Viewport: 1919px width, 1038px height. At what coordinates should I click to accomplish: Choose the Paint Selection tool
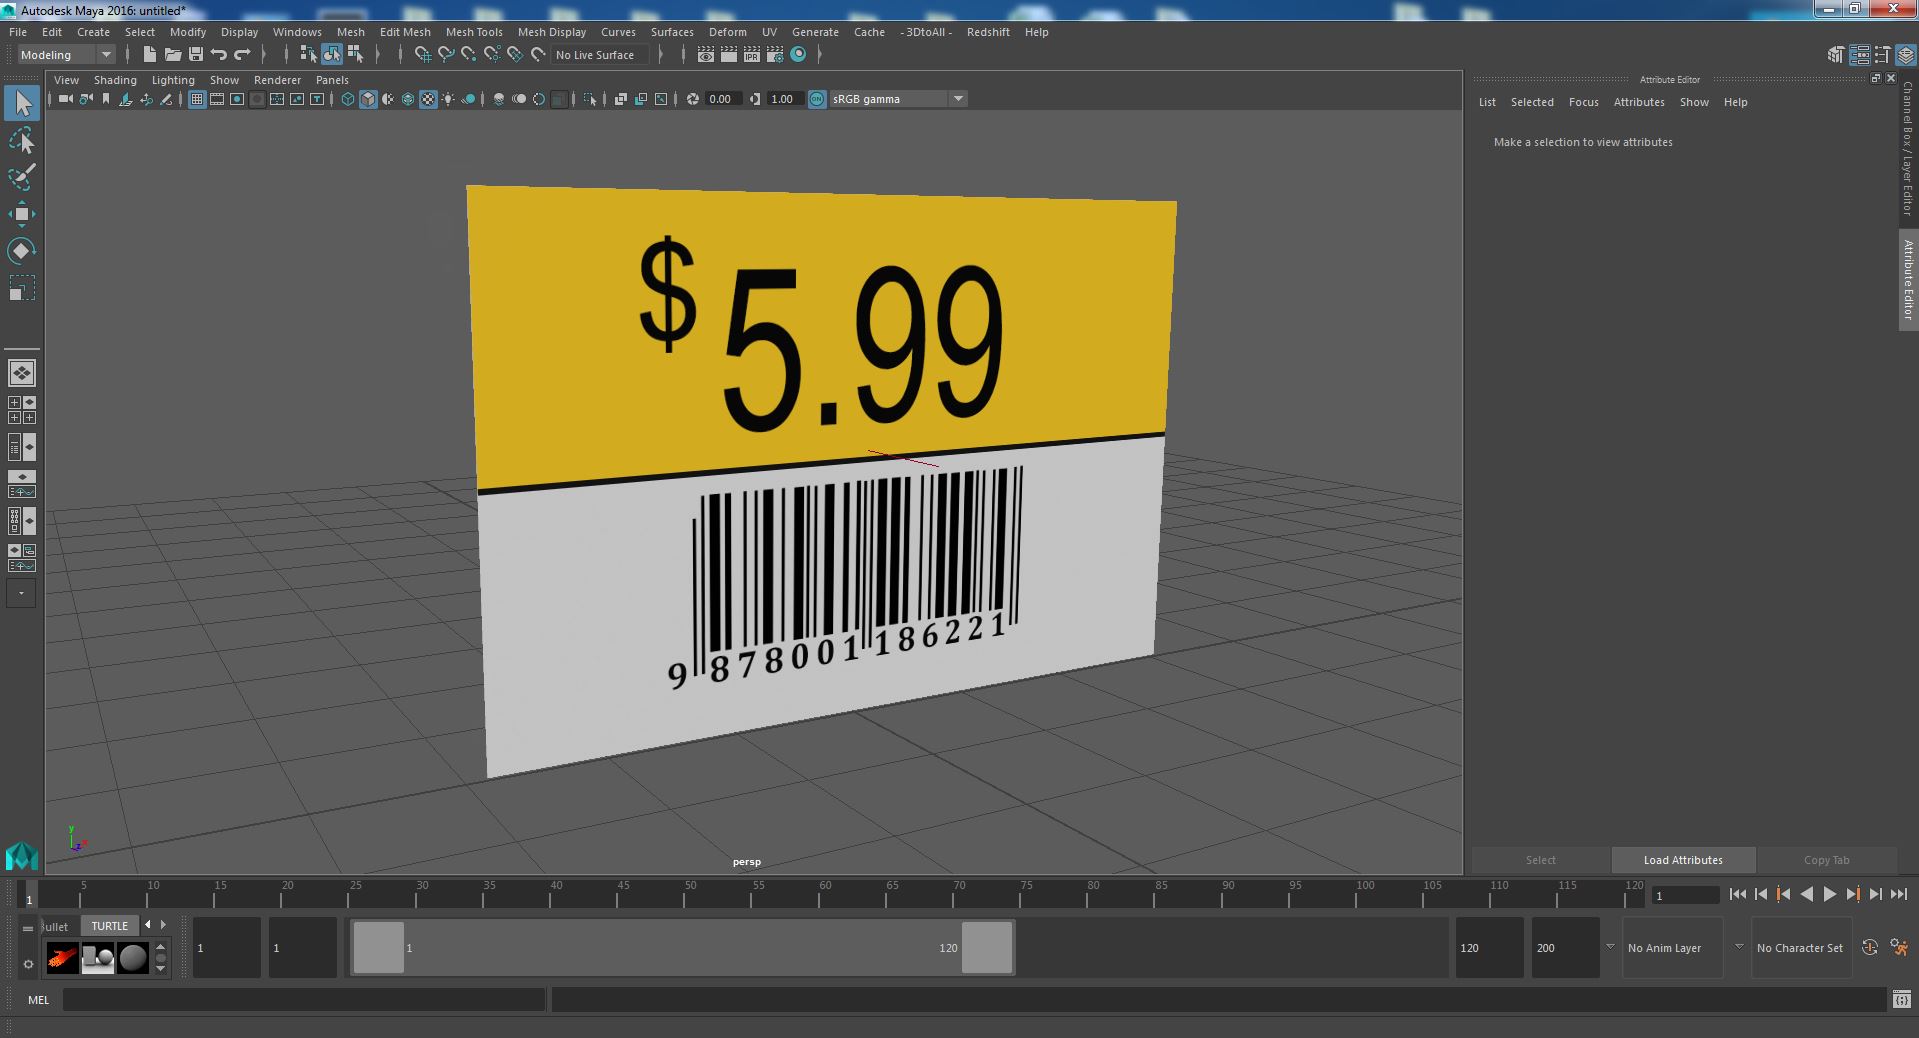[x=22, y=177]
